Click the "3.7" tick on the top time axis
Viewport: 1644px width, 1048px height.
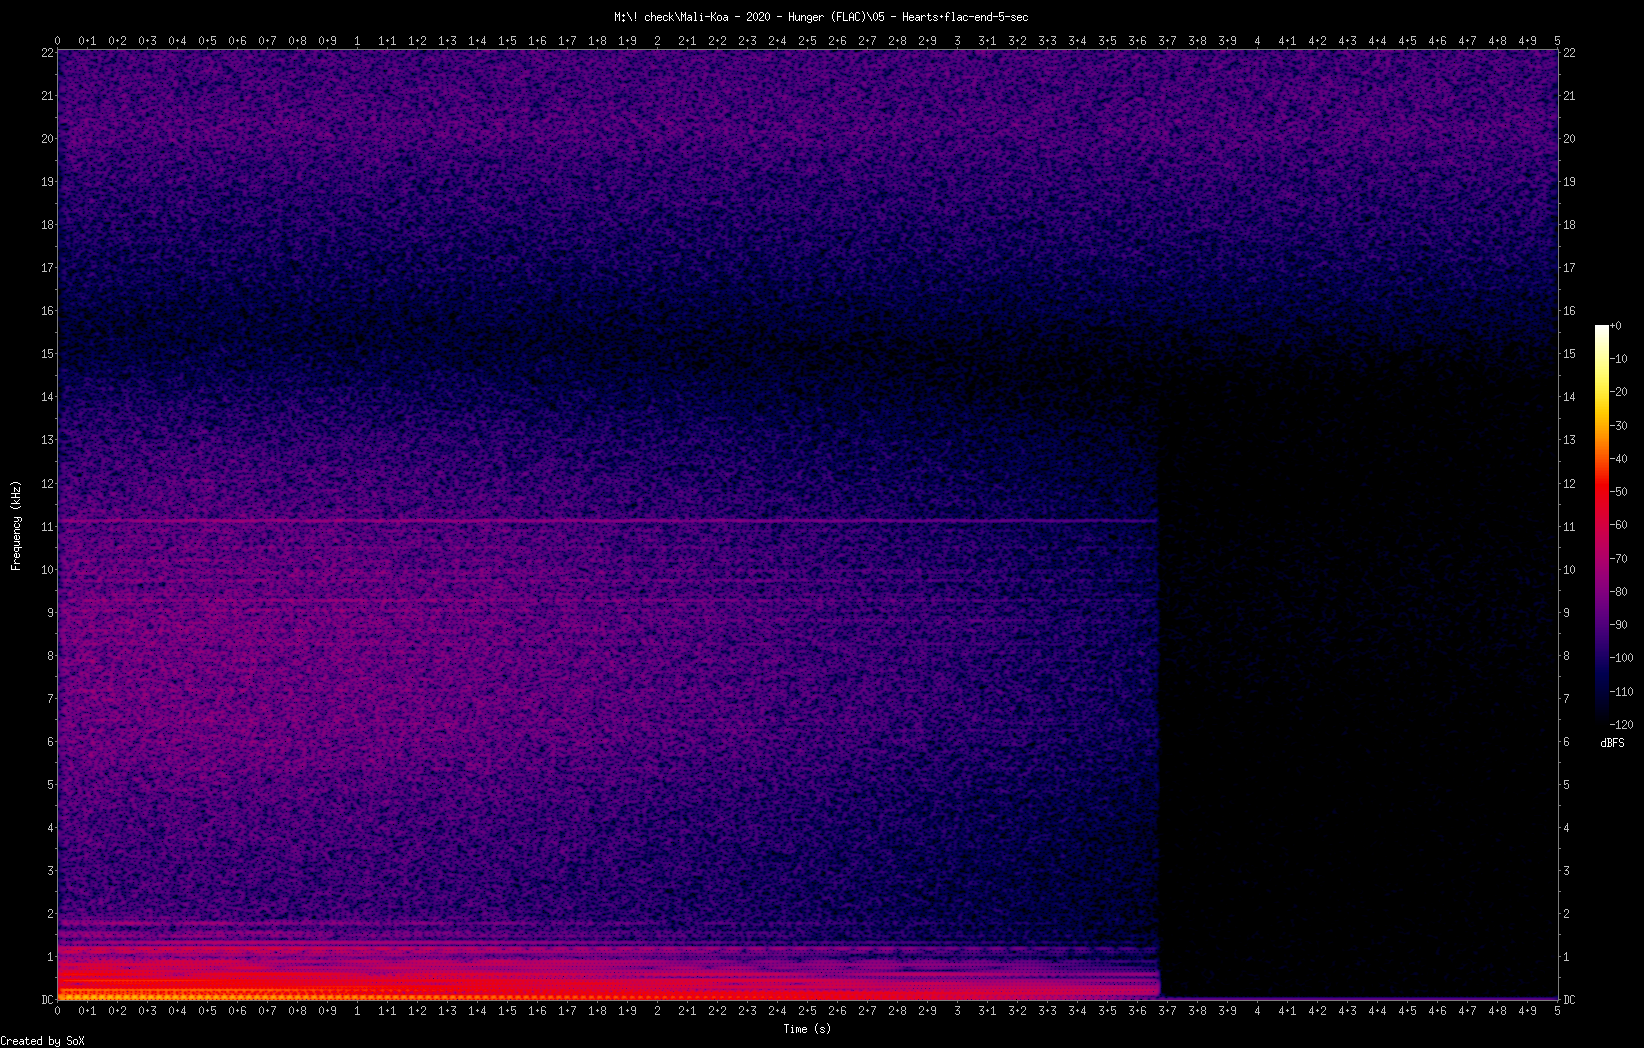coord(1167,41)
